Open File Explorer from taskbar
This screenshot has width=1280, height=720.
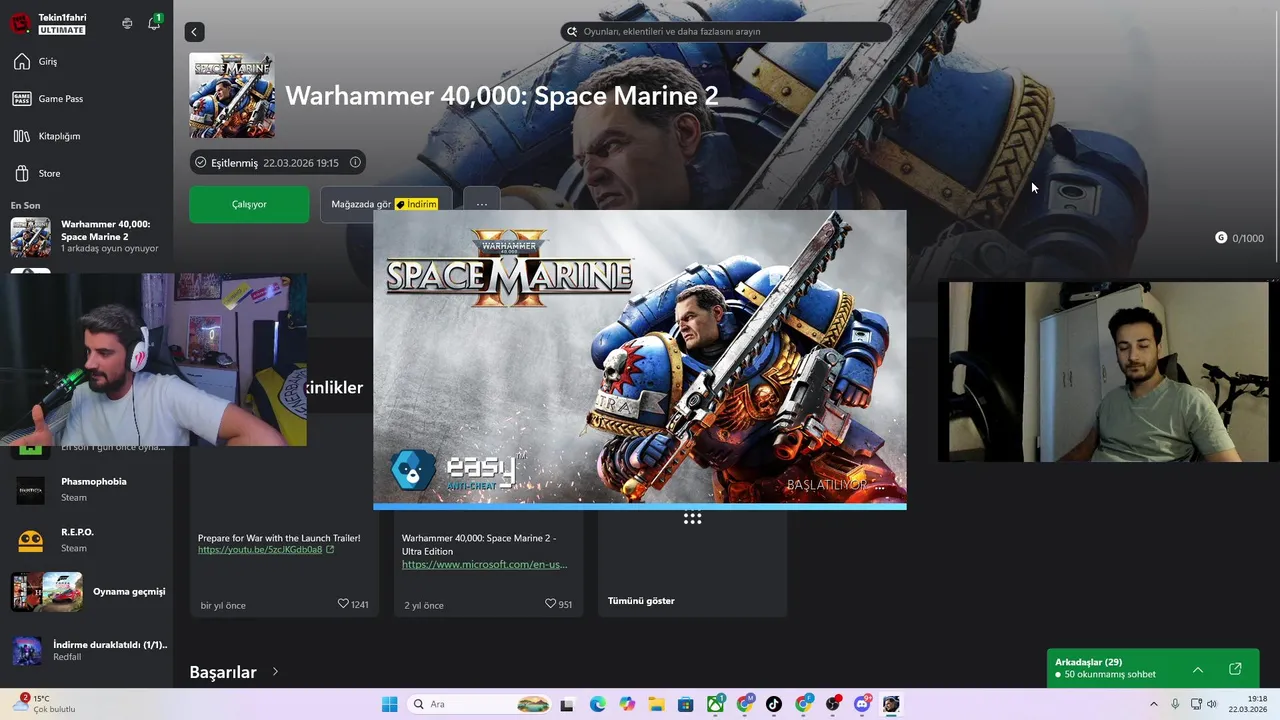(656, 704)
